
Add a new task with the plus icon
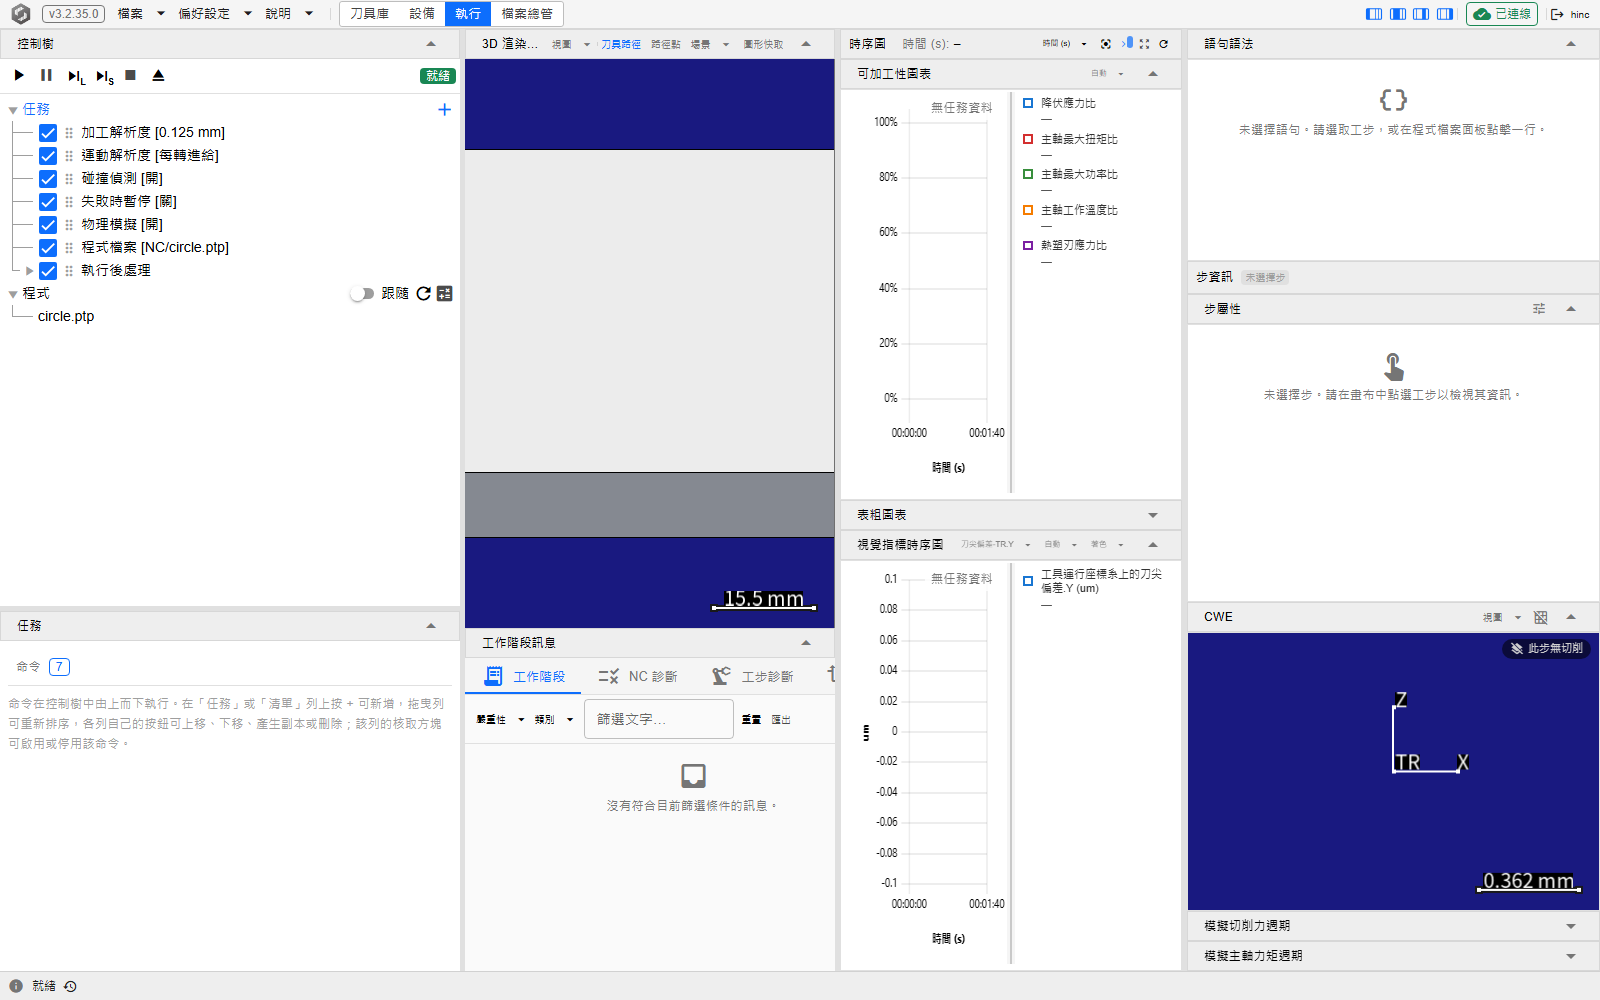[445, 109]
